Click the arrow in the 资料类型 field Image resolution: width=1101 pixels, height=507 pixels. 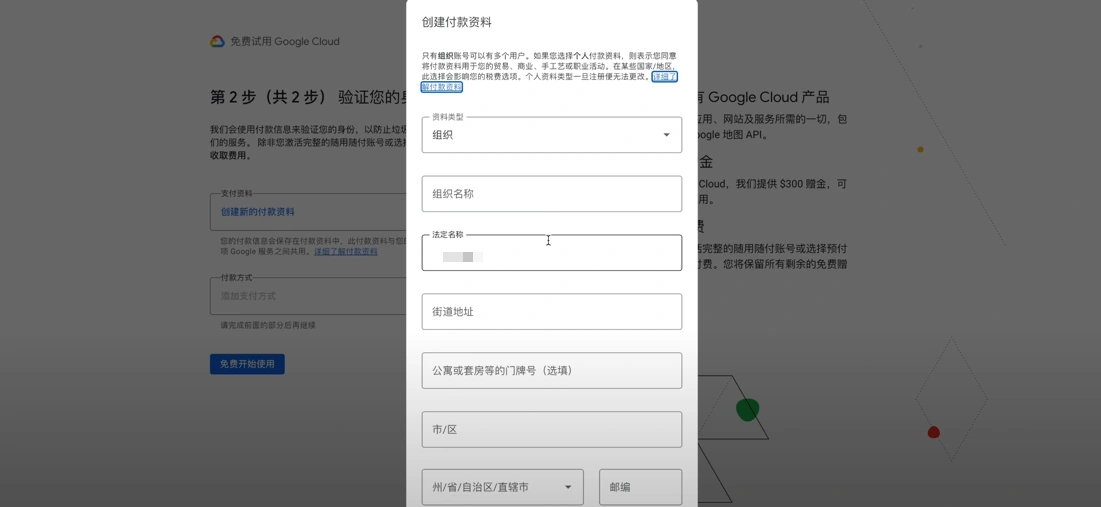coord(667,135)
